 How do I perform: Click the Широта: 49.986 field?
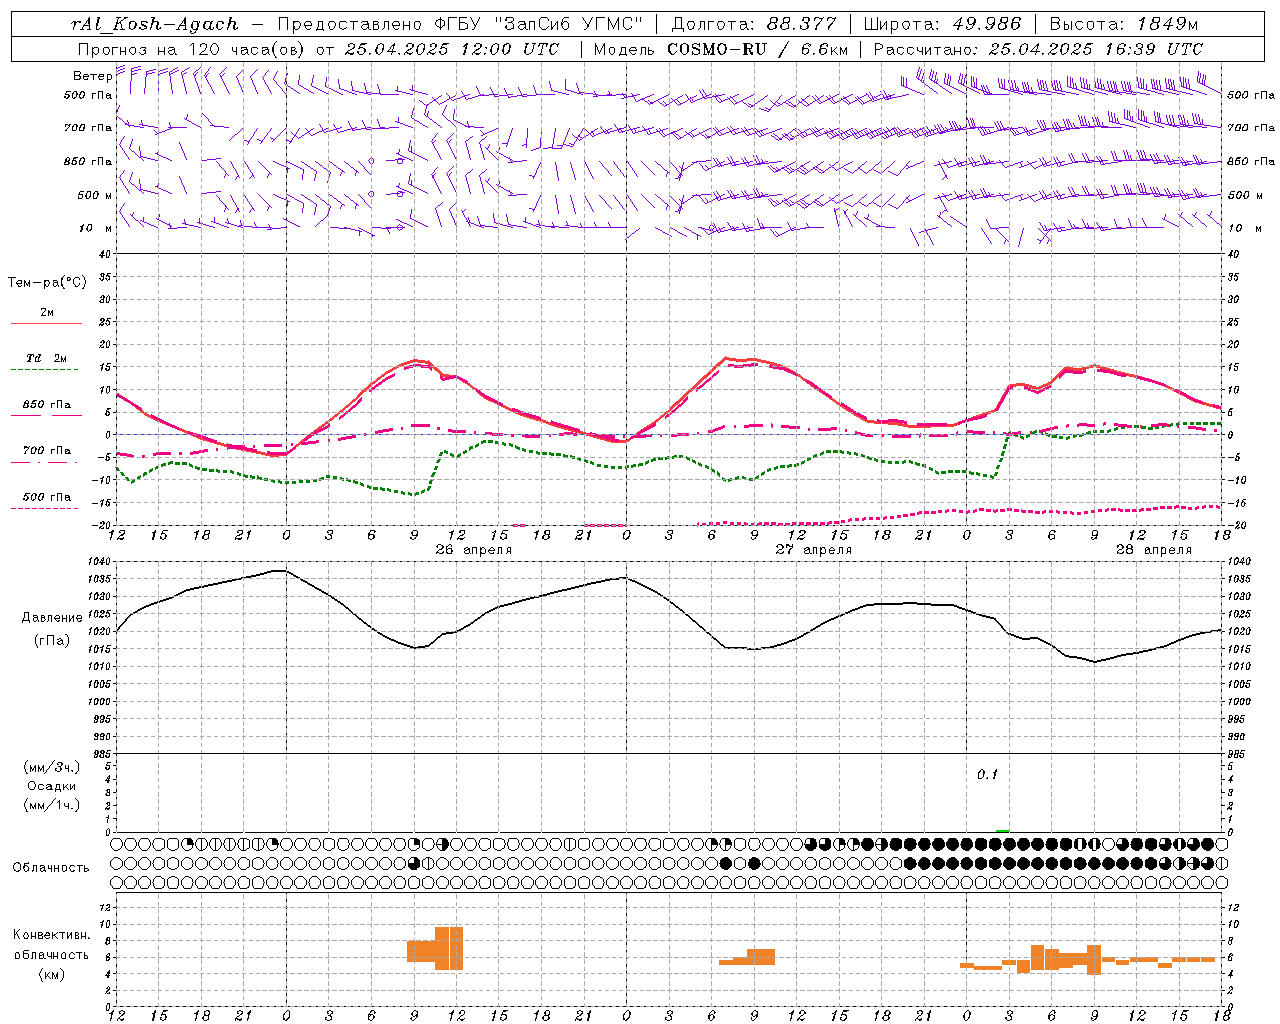tap(942, 24)
